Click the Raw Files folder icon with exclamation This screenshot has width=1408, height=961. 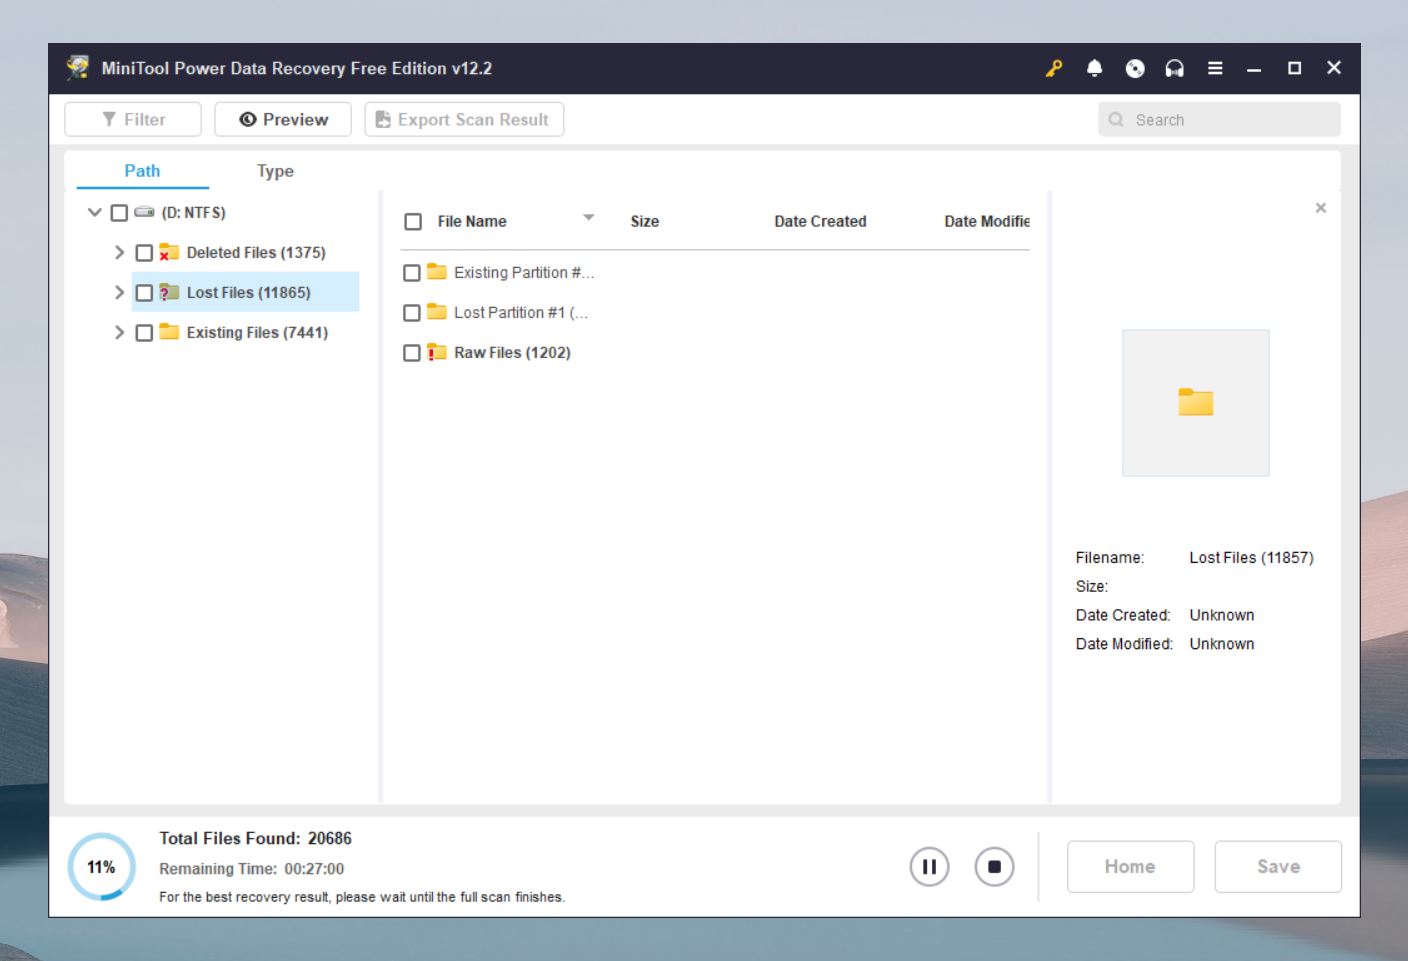click(437, 352)
